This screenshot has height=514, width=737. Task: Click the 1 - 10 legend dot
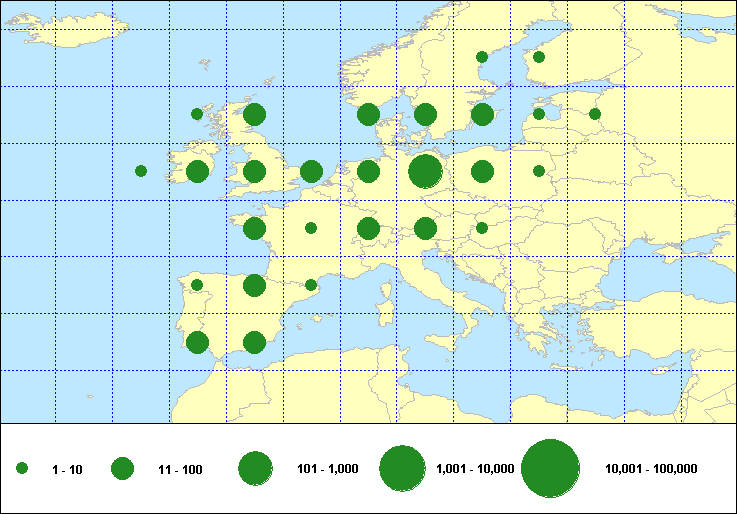[22, 468]
